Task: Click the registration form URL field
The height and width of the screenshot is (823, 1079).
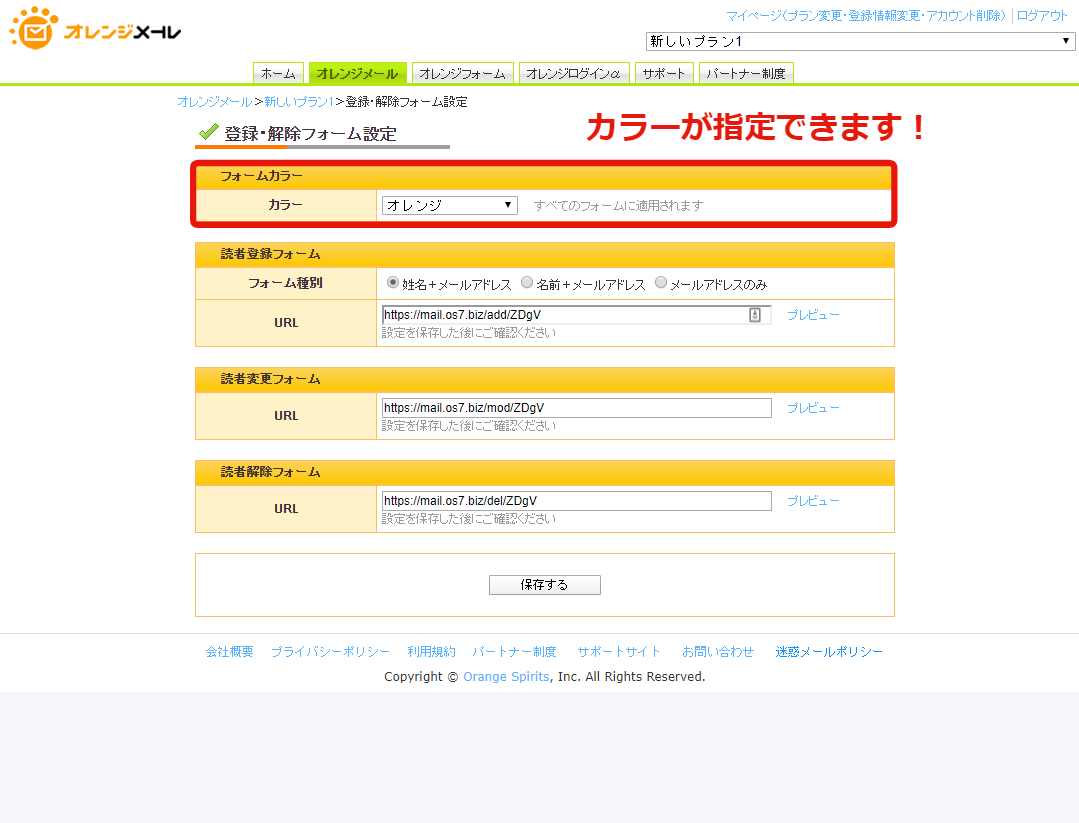Action: pos(576,315)
